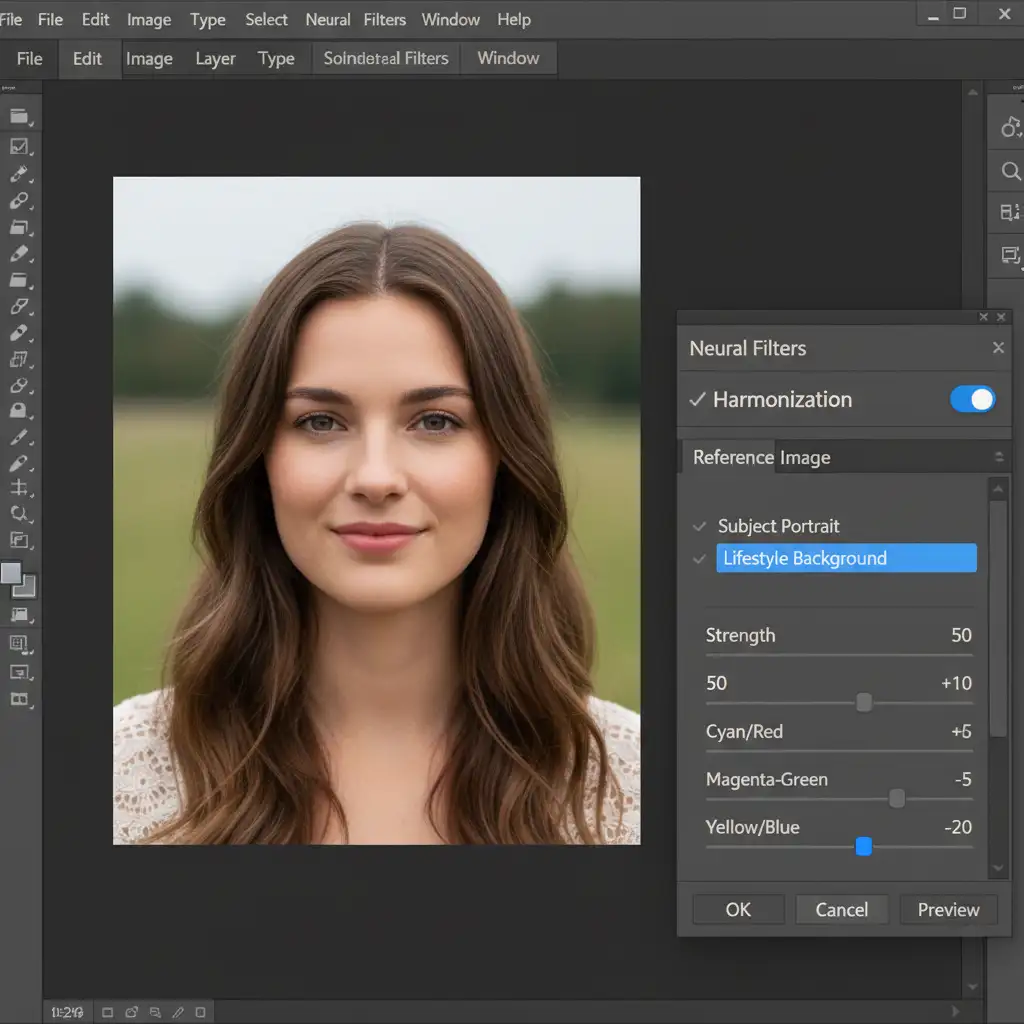Uncheck the Lifestyle Background checkmark
This screenshot has width=1024, height=1024.
(699, 559)
